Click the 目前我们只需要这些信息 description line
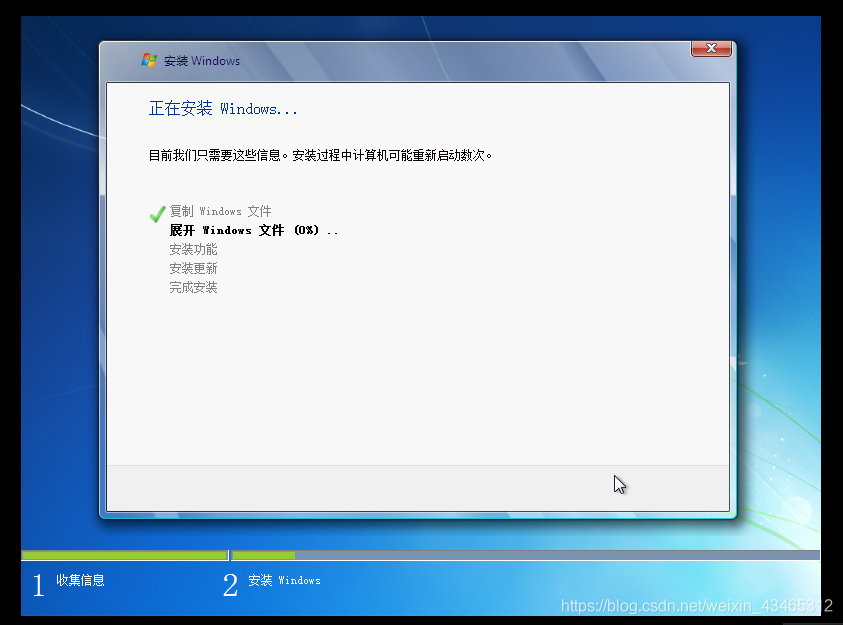 (320, 155)
